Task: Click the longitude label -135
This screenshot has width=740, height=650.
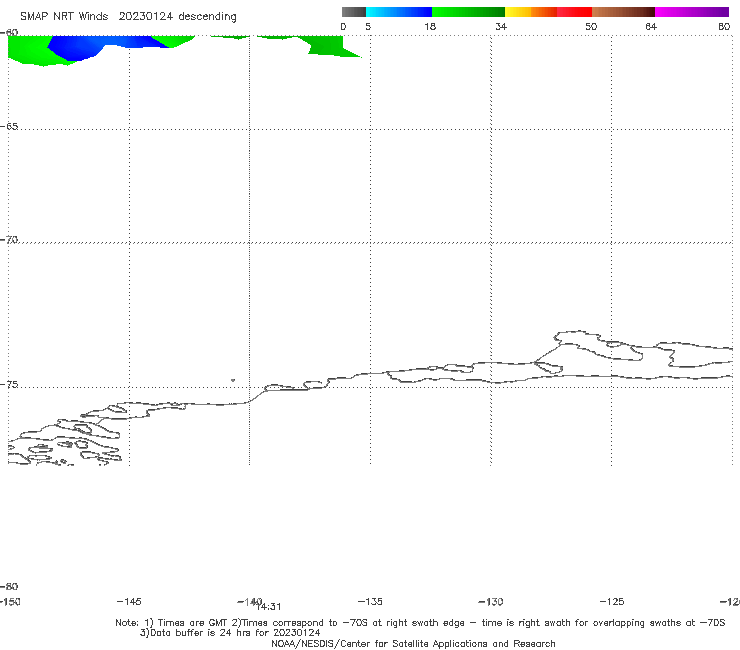Action: tap(370, 601)
